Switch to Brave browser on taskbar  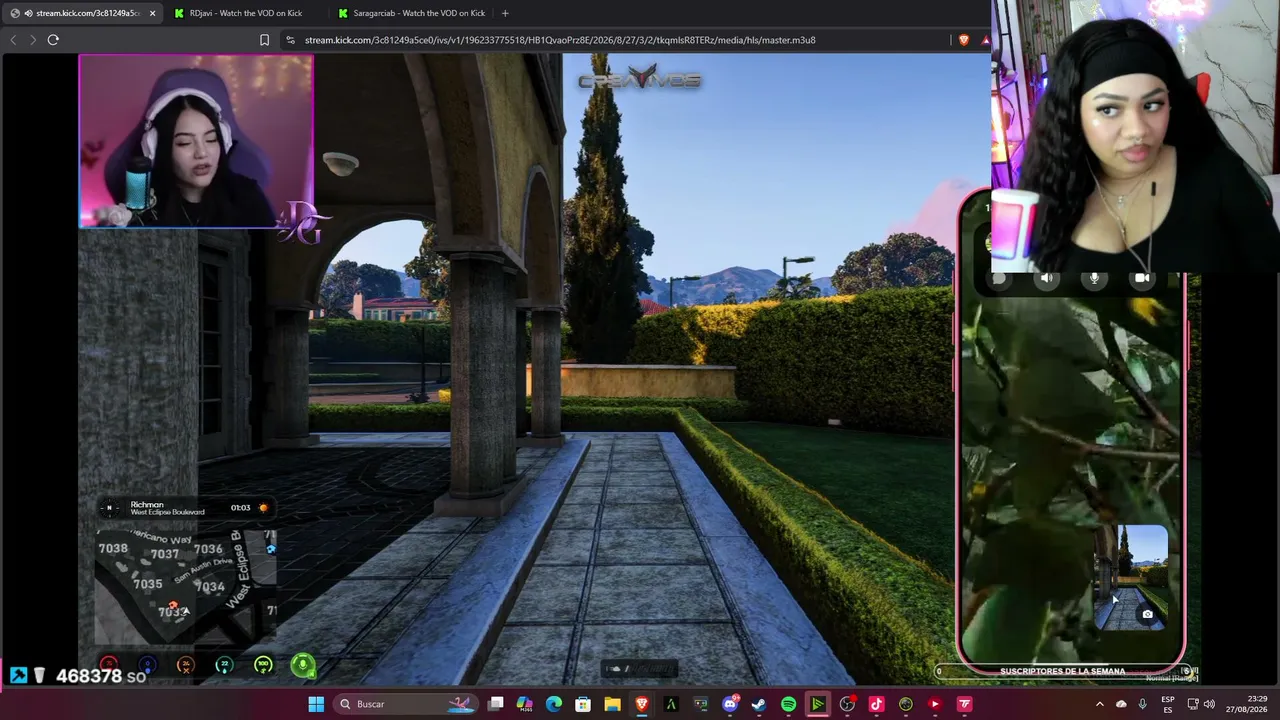coord(642,704)
